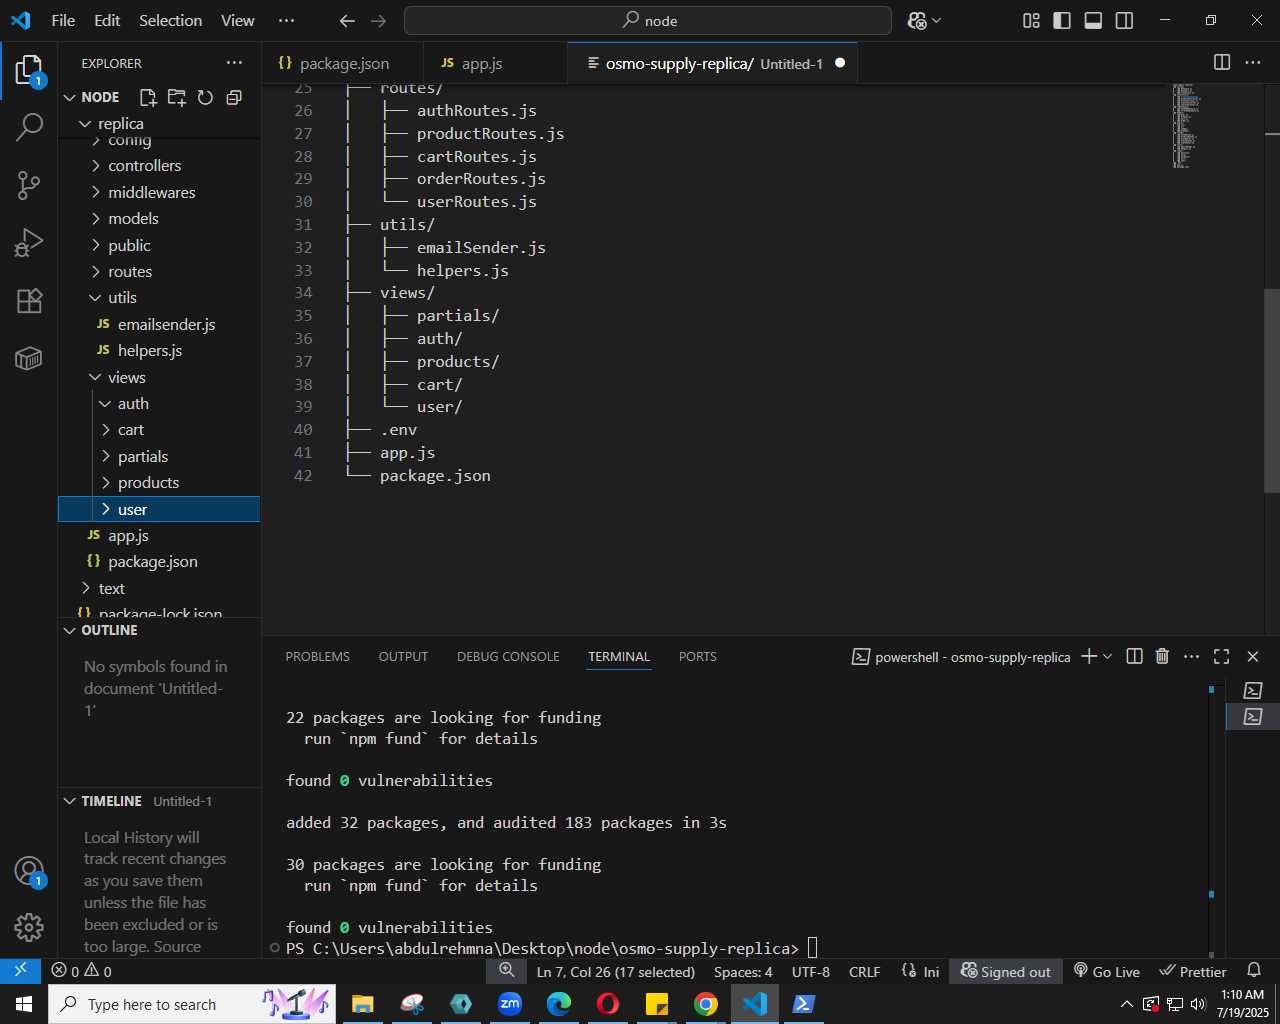This screenshot has height=1024, width=1280.
Task: Open the Copilot chat icon in title bar
Action: click(918, 20)
